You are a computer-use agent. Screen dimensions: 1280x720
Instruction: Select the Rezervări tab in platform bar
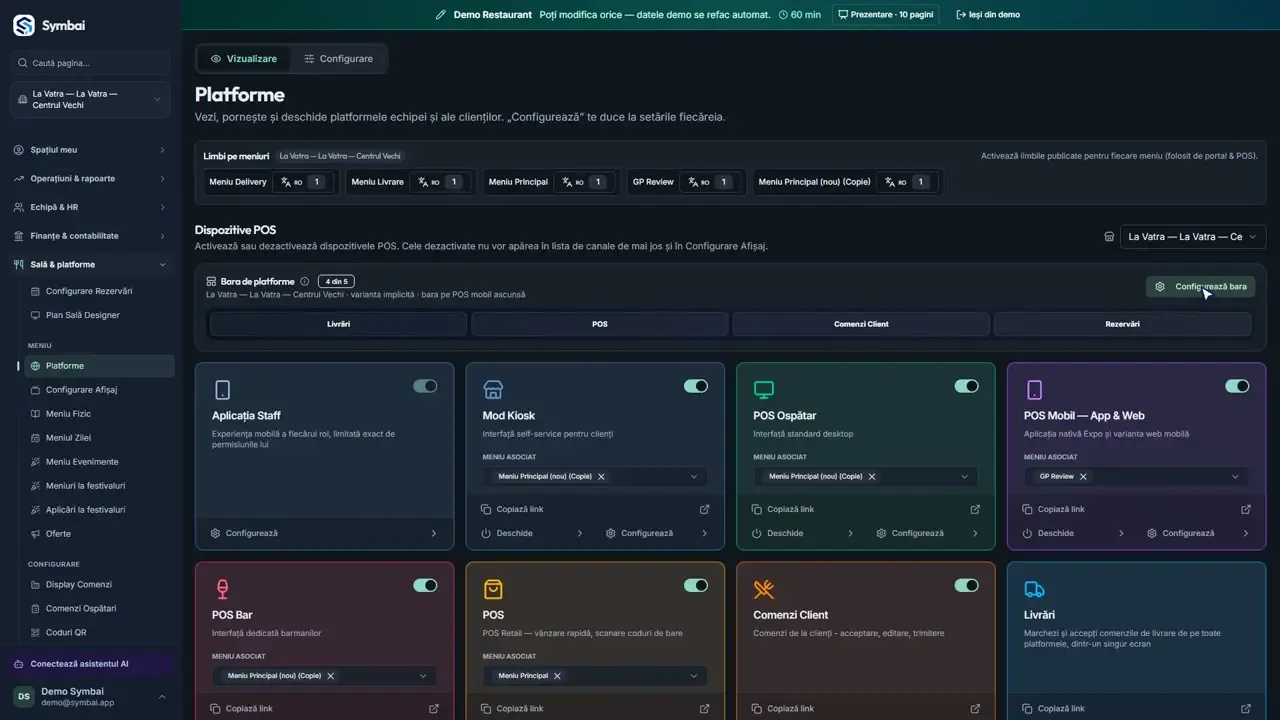(1122, 324)
